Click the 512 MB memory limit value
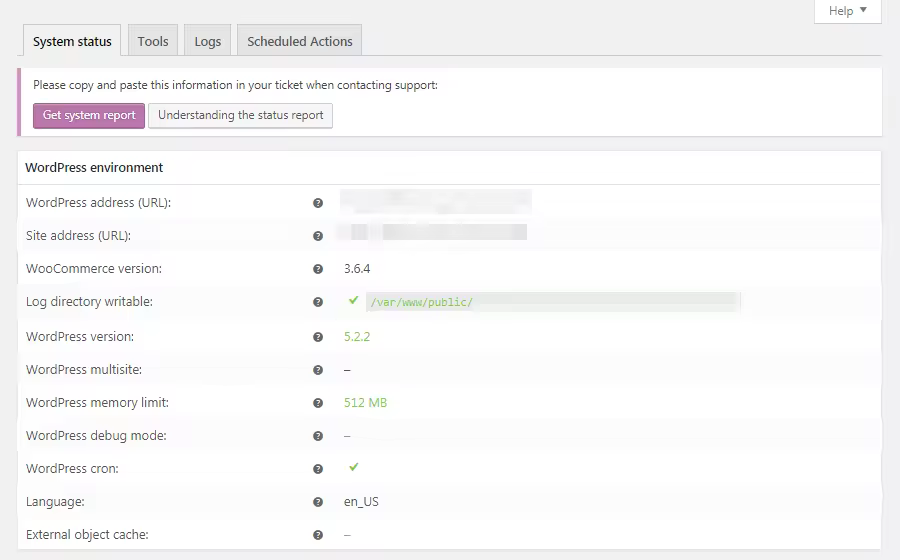 (x=366, y=403)
